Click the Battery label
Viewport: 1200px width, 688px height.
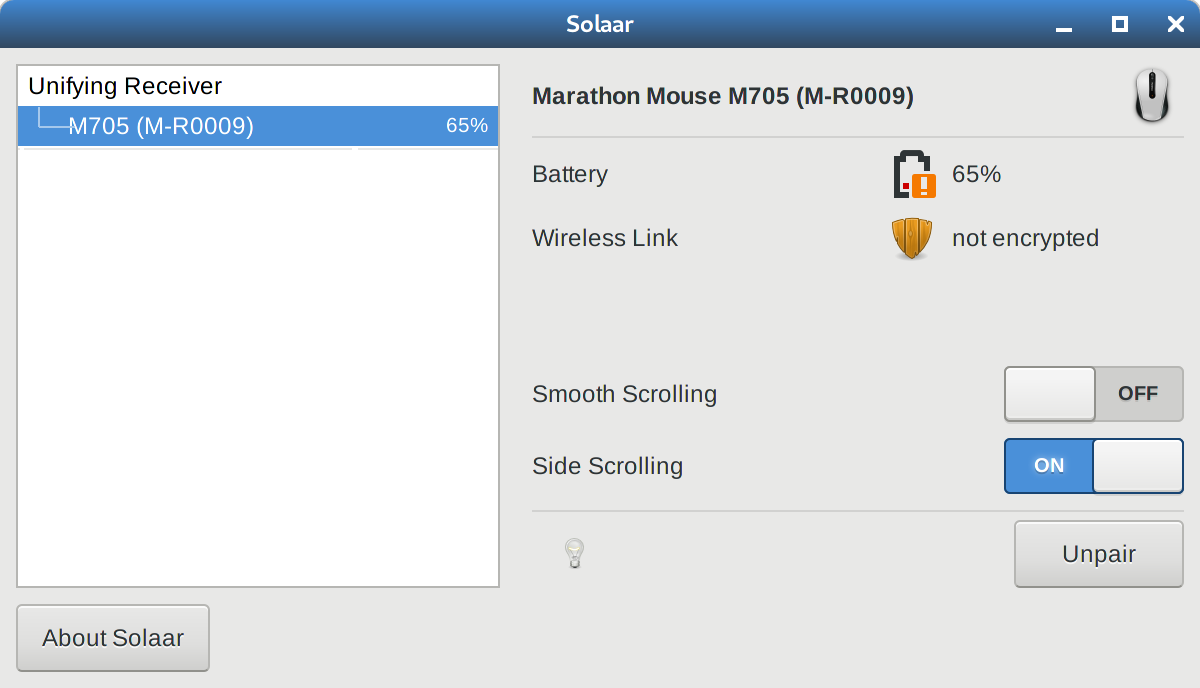[x=570, y=174]
